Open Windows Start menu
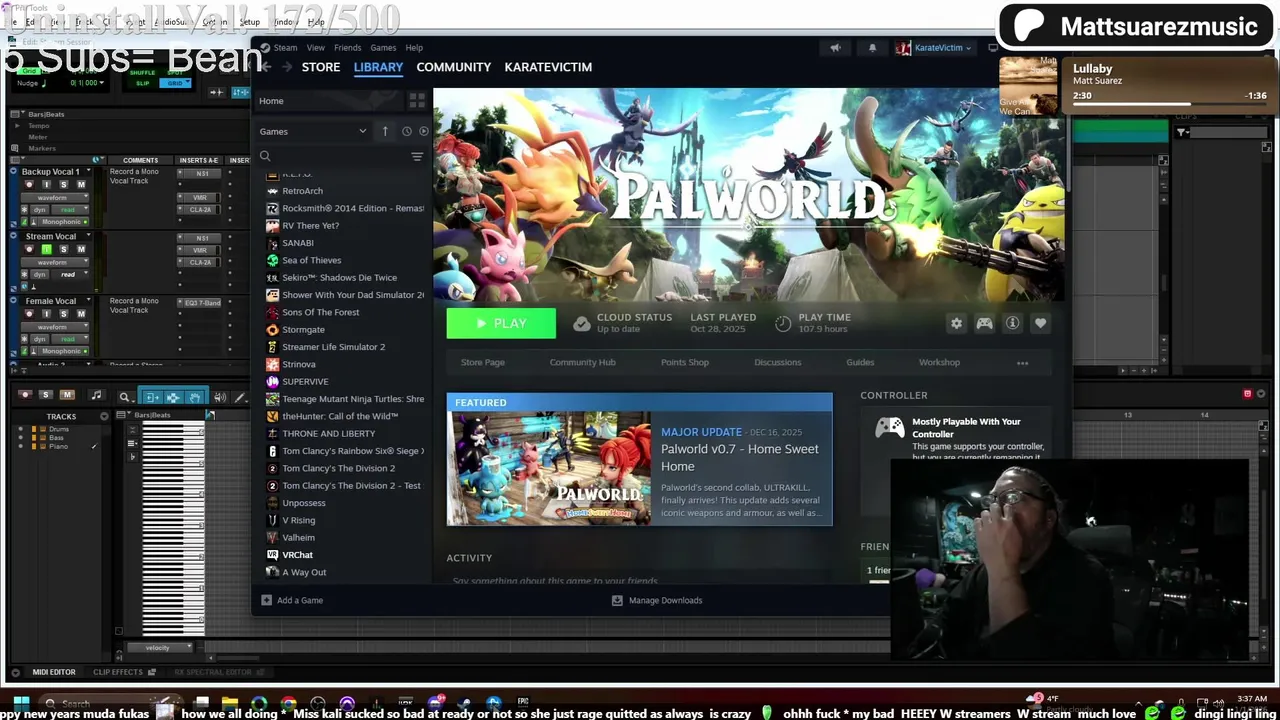Viewport: 1280px width, 720px height. pos(20,703)
